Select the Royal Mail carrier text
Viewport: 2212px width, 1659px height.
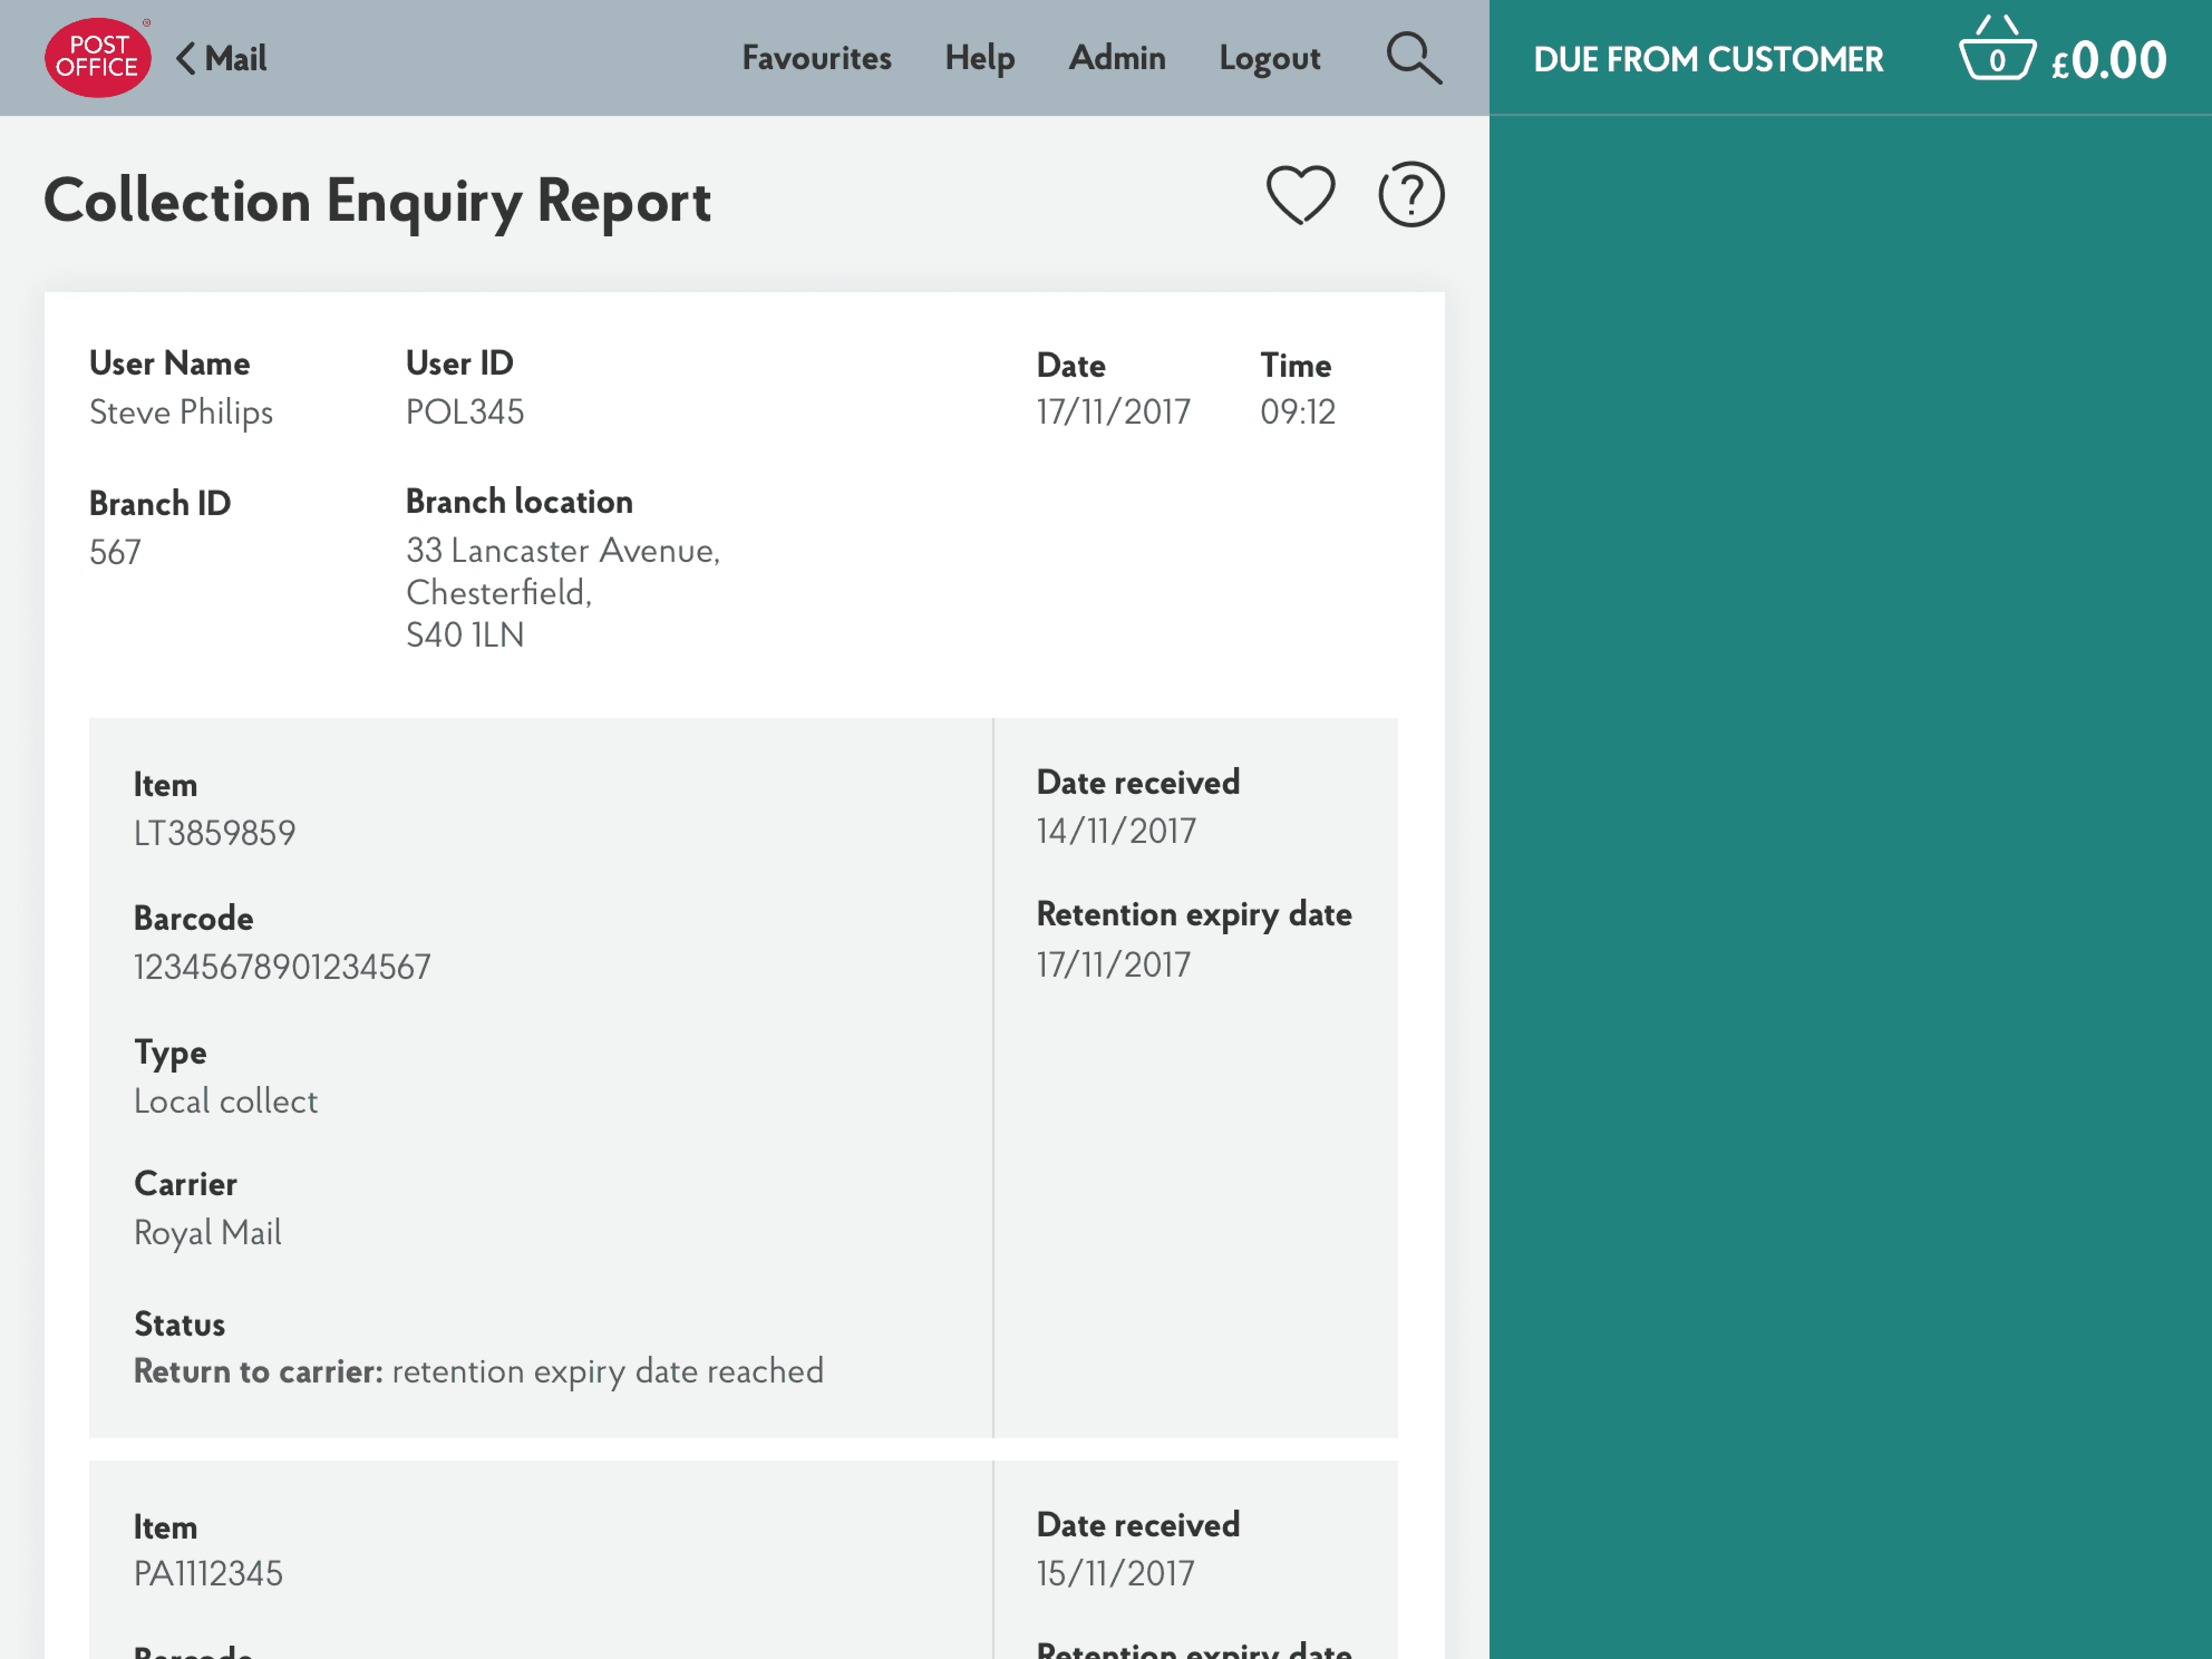[x=208, y=1233]
